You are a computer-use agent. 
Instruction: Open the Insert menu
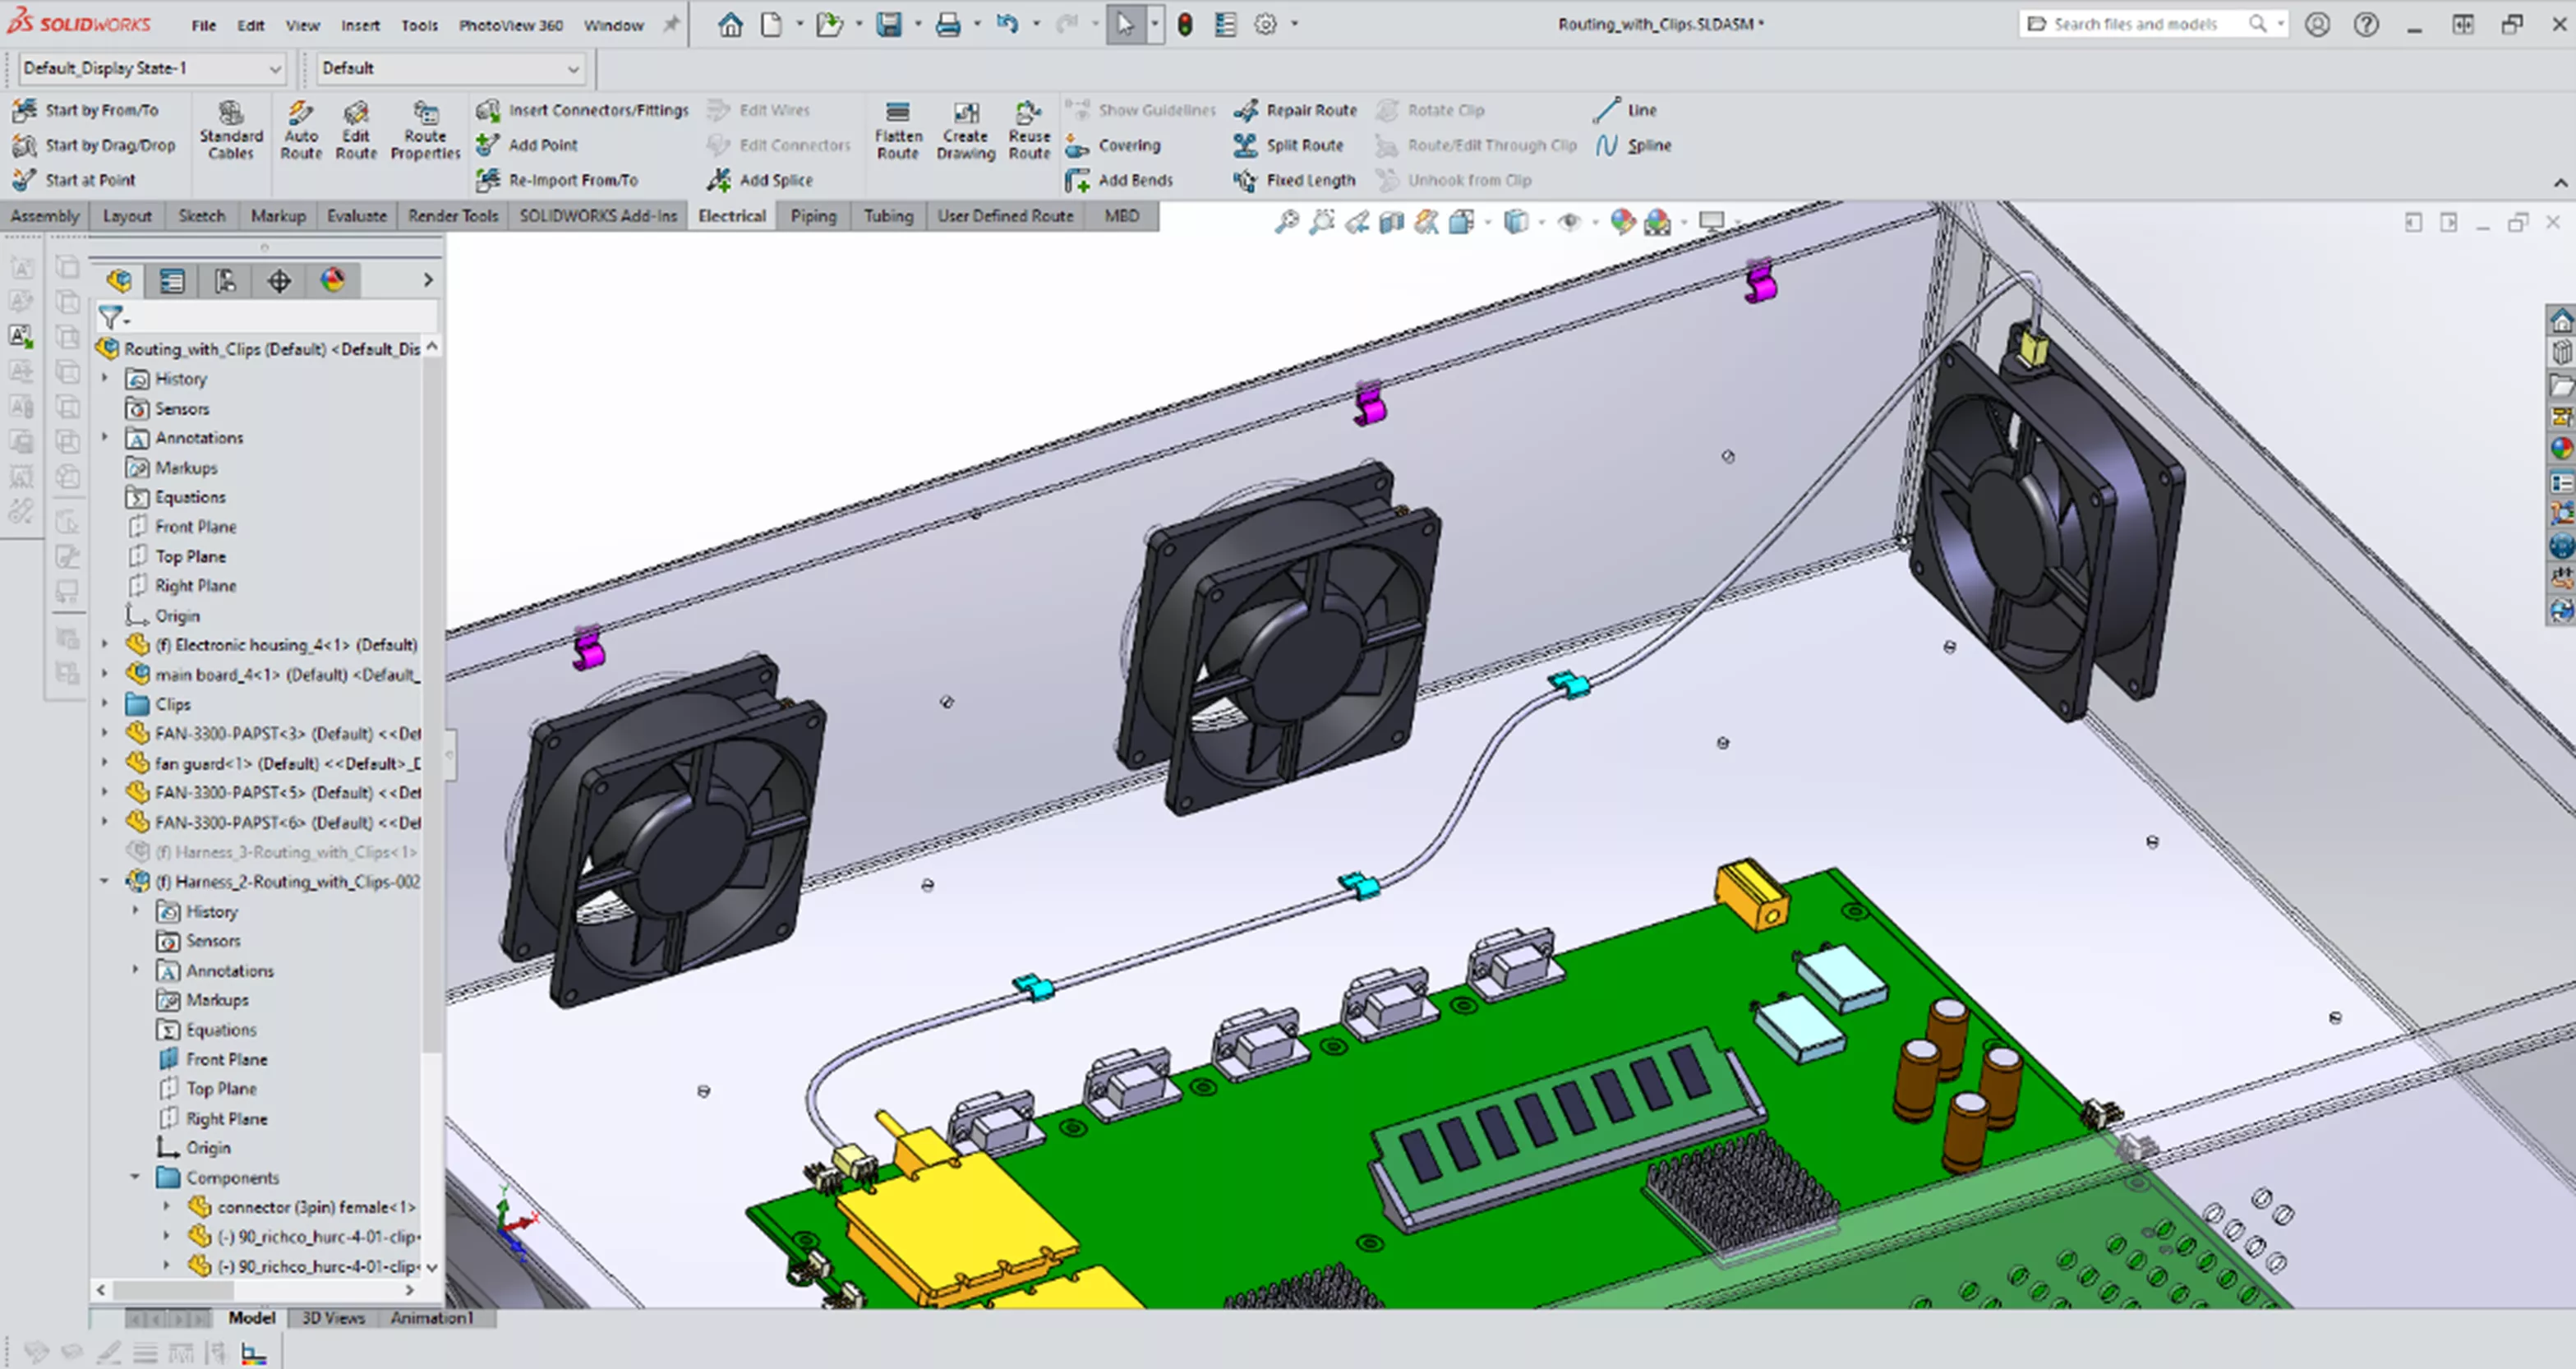pos(360,25)
